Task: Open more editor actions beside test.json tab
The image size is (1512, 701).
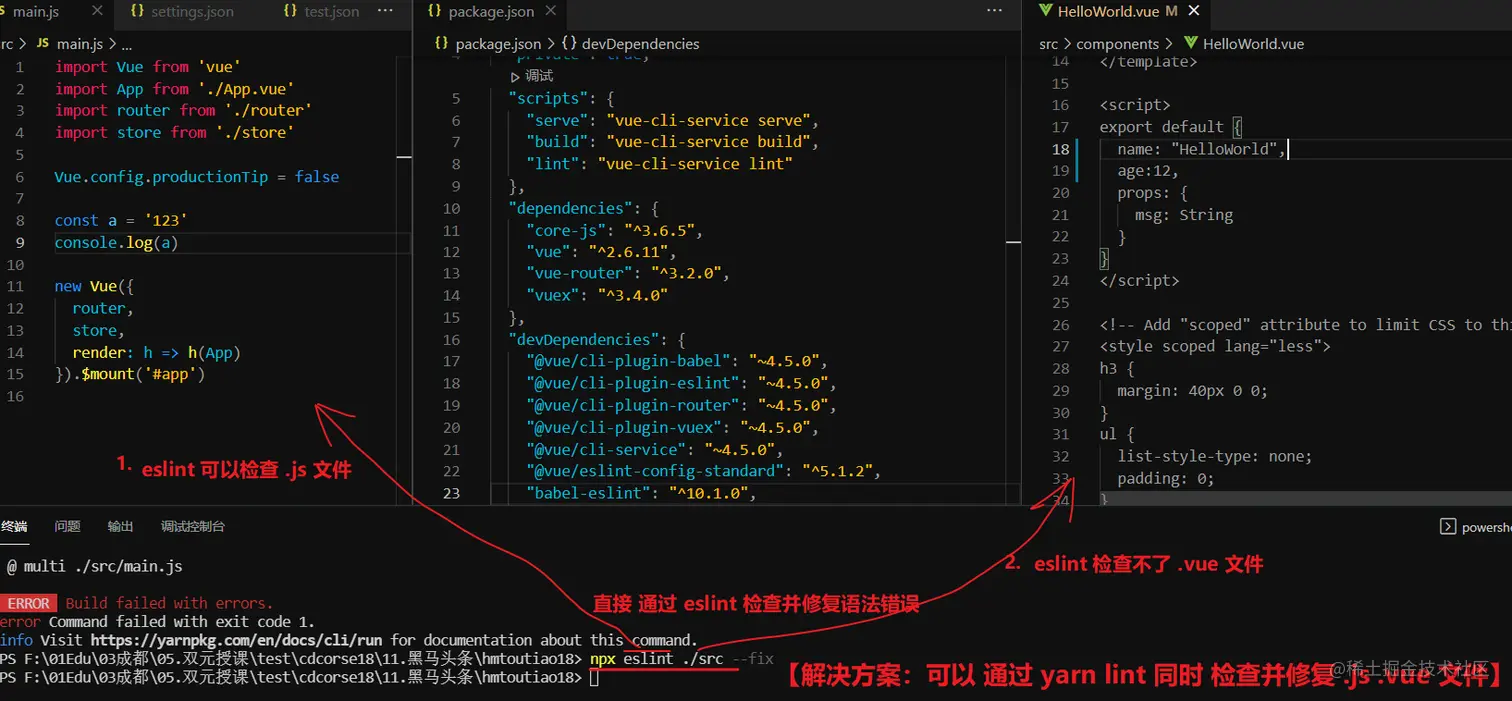Action: point(383,13)
